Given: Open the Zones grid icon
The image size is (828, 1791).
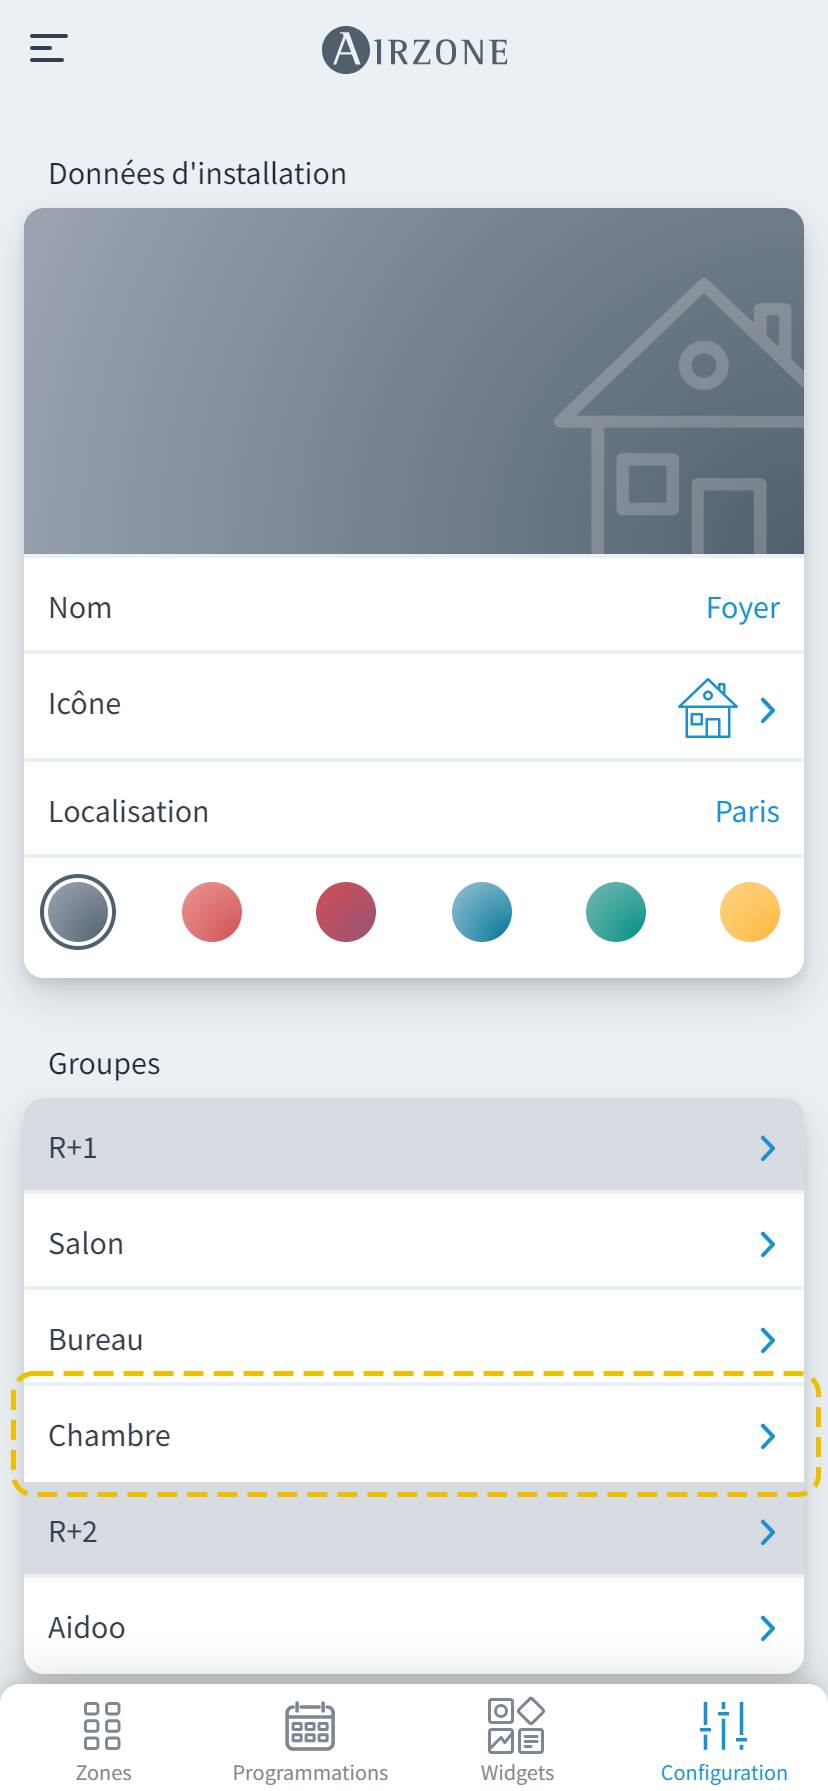Looking at the screenshot, I should coord(102,1726).
